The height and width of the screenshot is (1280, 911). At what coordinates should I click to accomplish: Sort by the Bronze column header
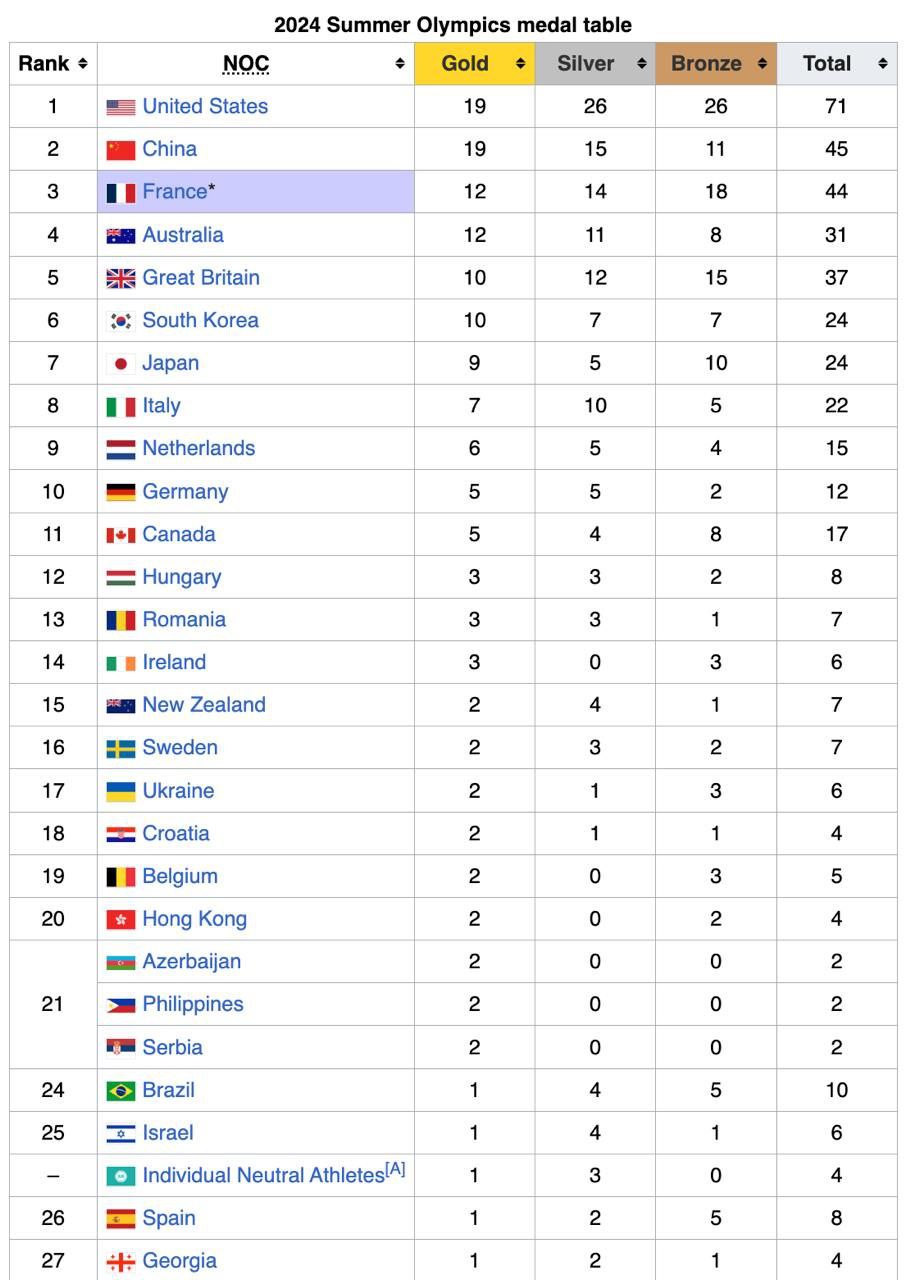point(706,64)
